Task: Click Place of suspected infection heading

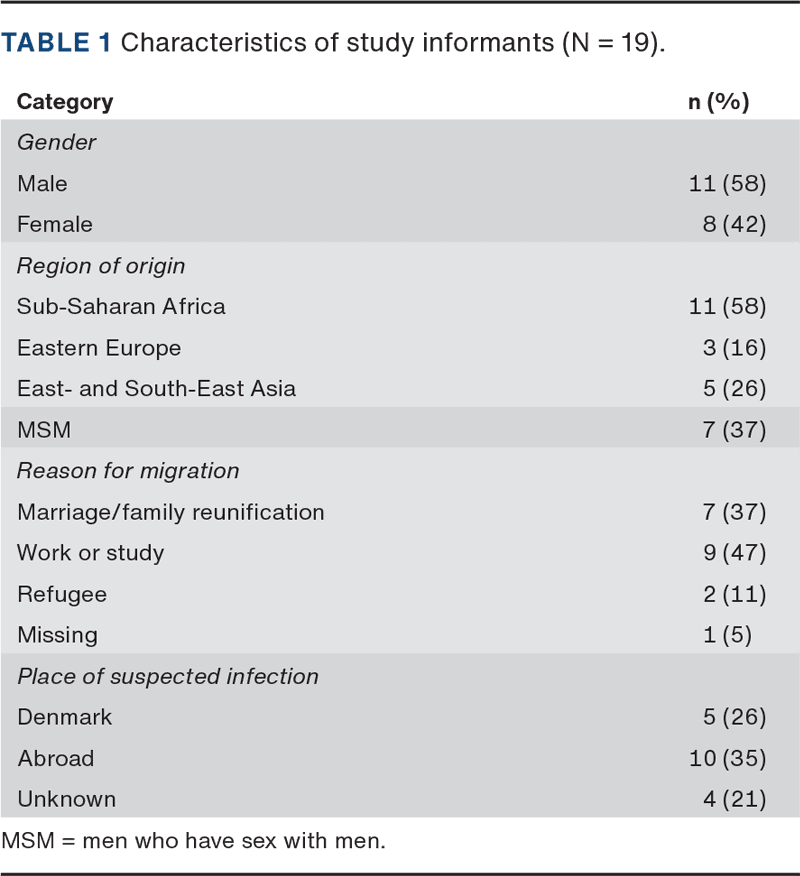Action: [168, 676]
